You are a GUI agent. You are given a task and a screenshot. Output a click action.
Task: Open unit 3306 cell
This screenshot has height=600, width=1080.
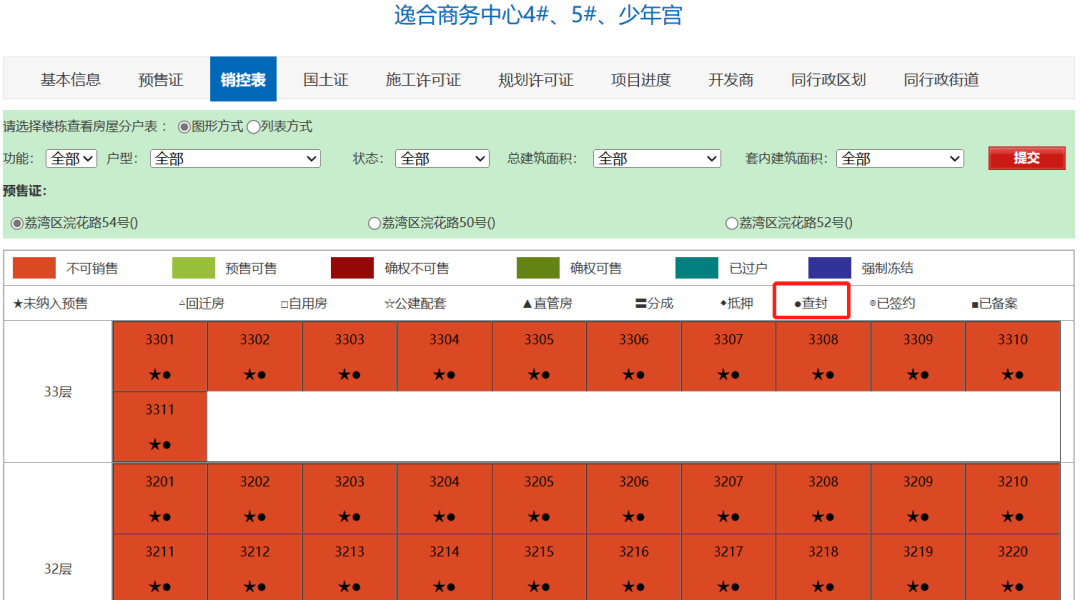(634, 357)
